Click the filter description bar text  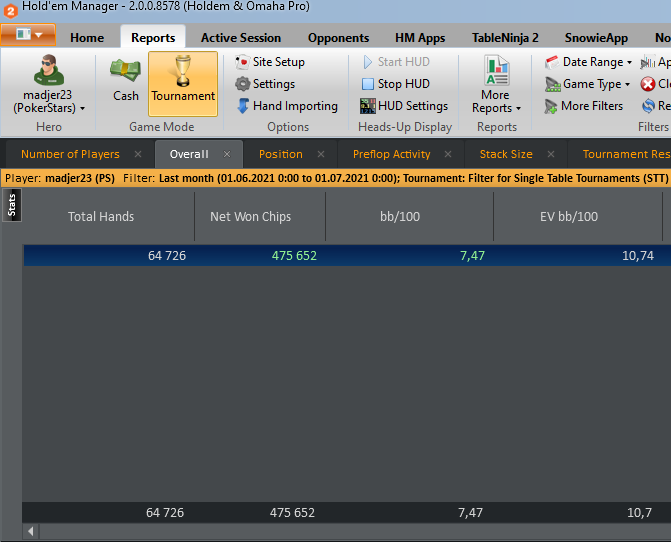[x=336, y=178]
